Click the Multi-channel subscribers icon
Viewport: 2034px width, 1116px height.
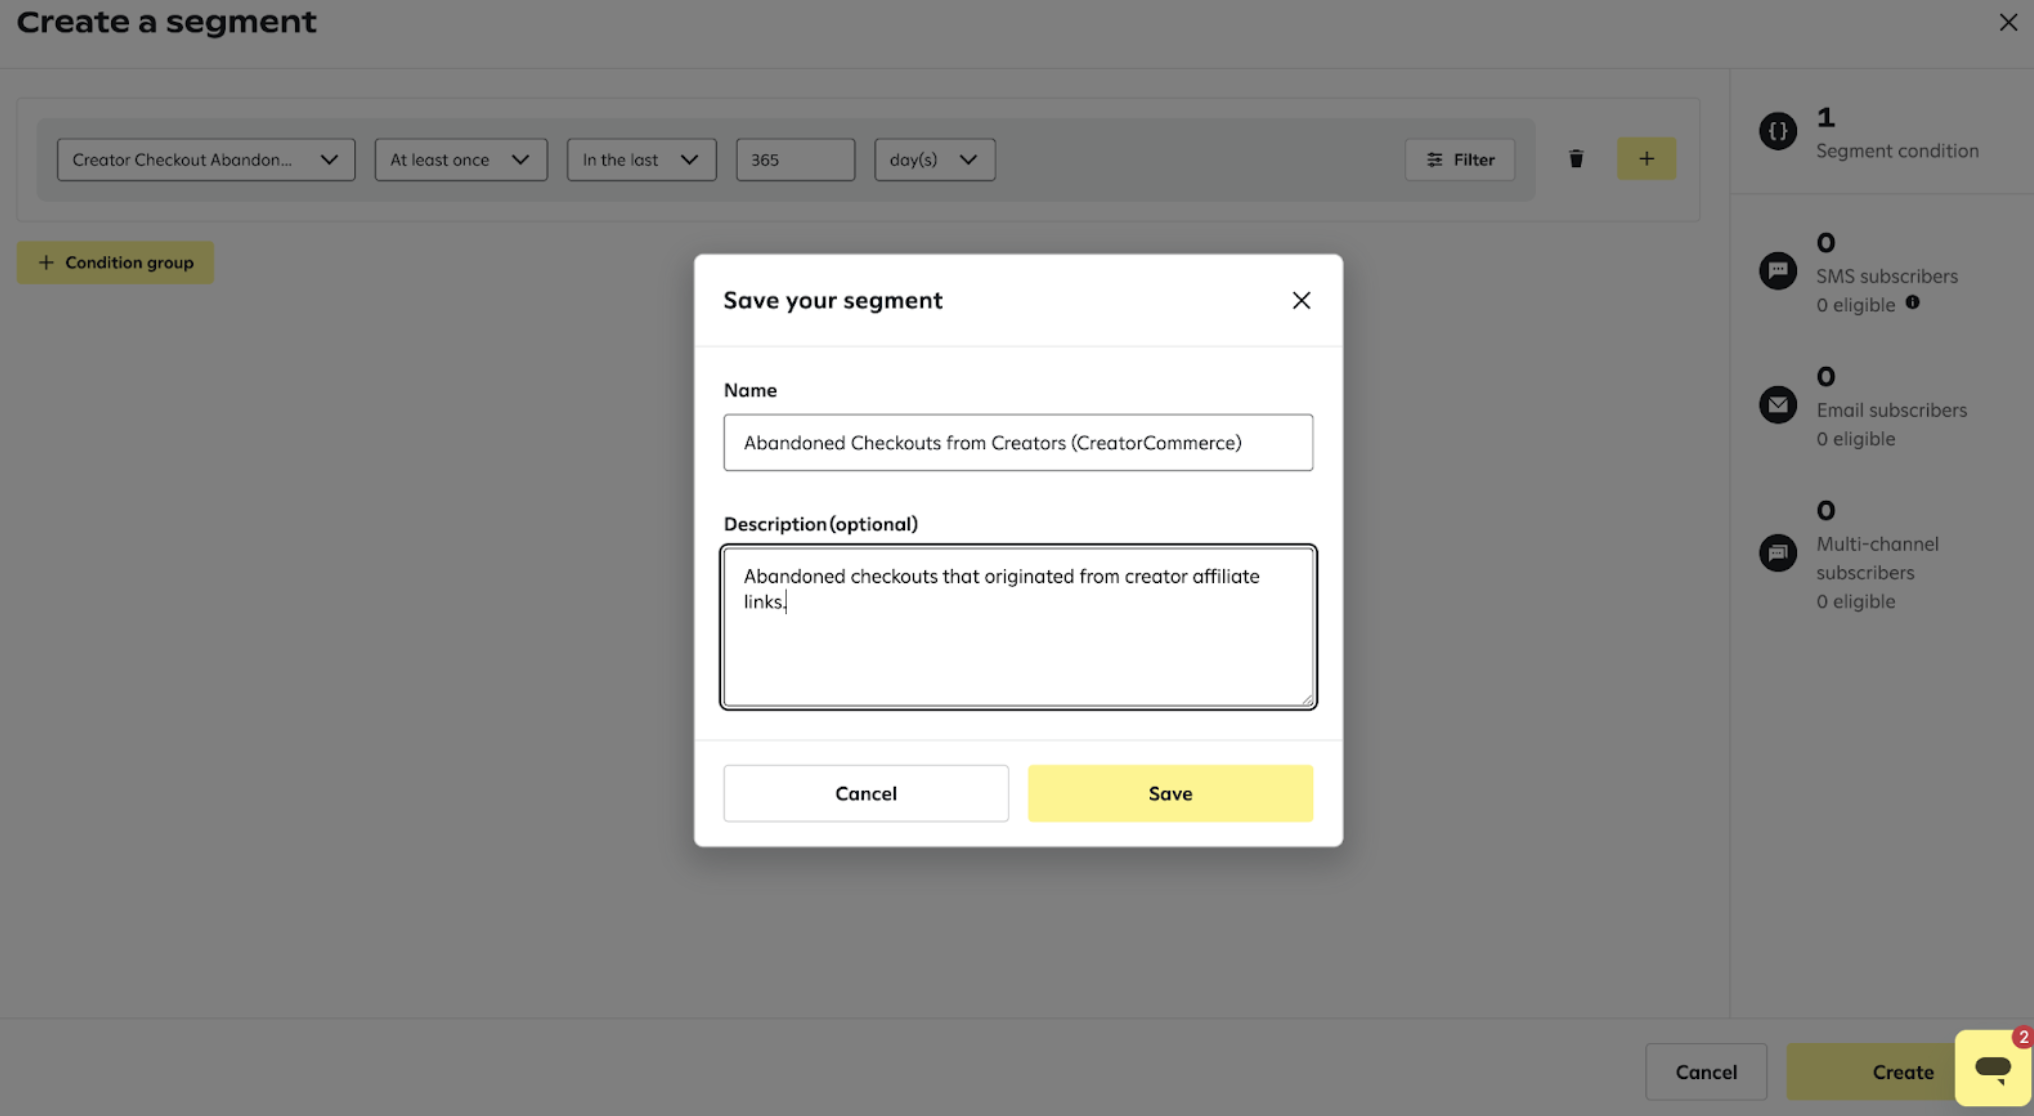coord(1777,552)
